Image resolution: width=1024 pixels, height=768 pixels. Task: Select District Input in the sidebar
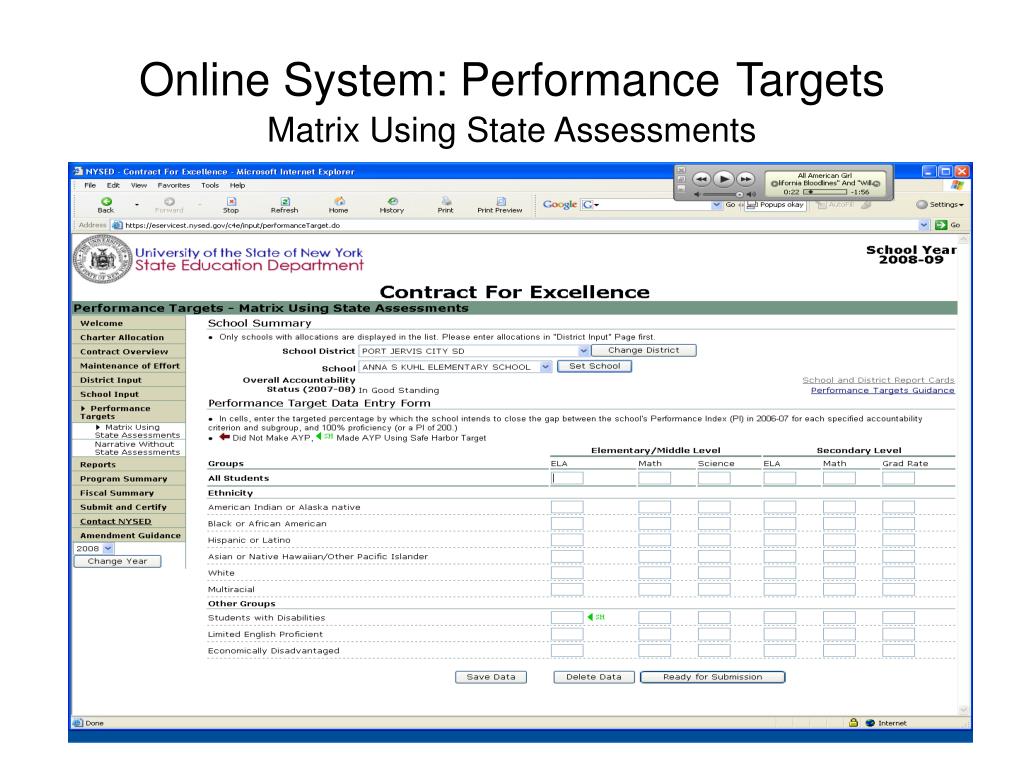click(x=129, y=380)
